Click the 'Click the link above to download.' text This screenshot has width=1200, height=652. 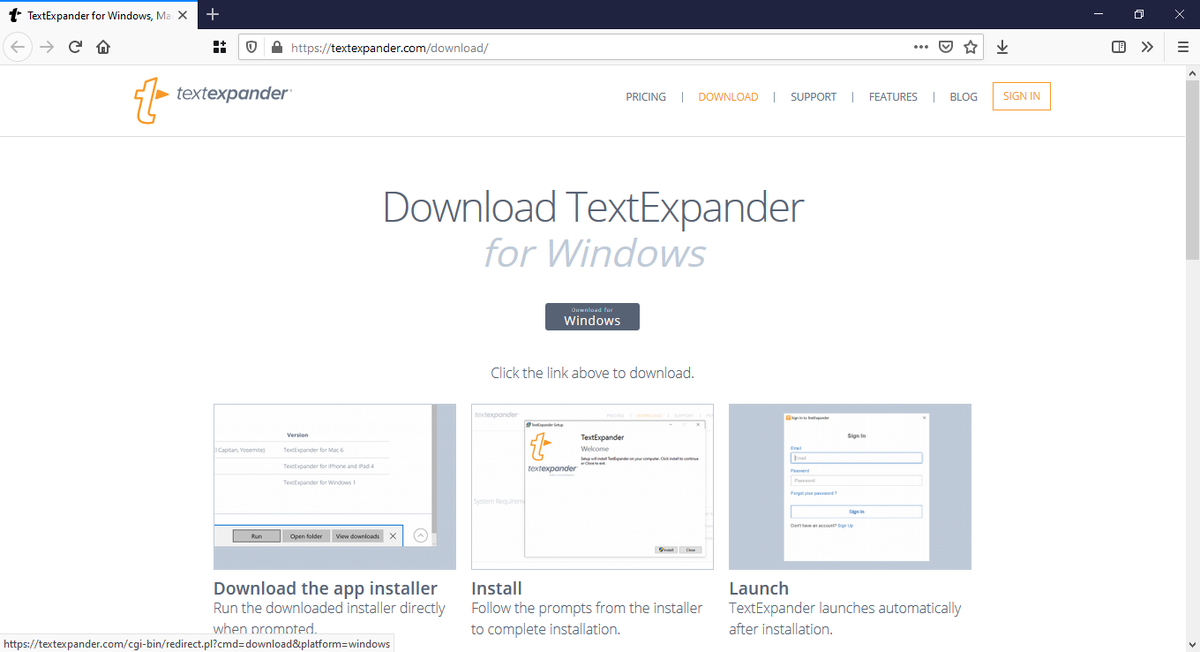pyautogui.click(x=592, y=373)
